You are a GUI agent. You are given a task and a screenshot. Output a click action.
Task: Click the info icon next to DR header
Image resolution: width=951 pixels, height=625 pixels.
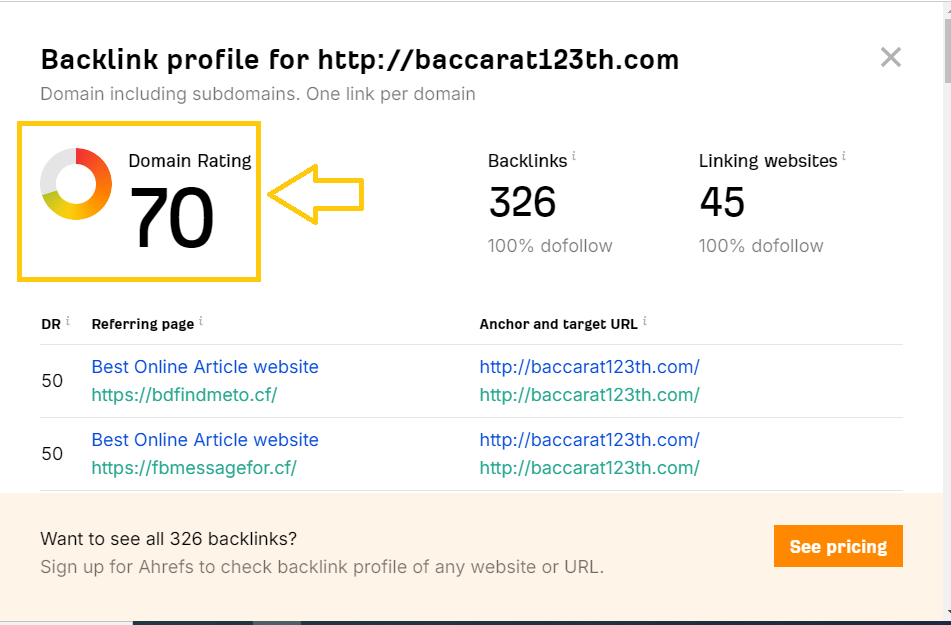[x=68, y=322]
